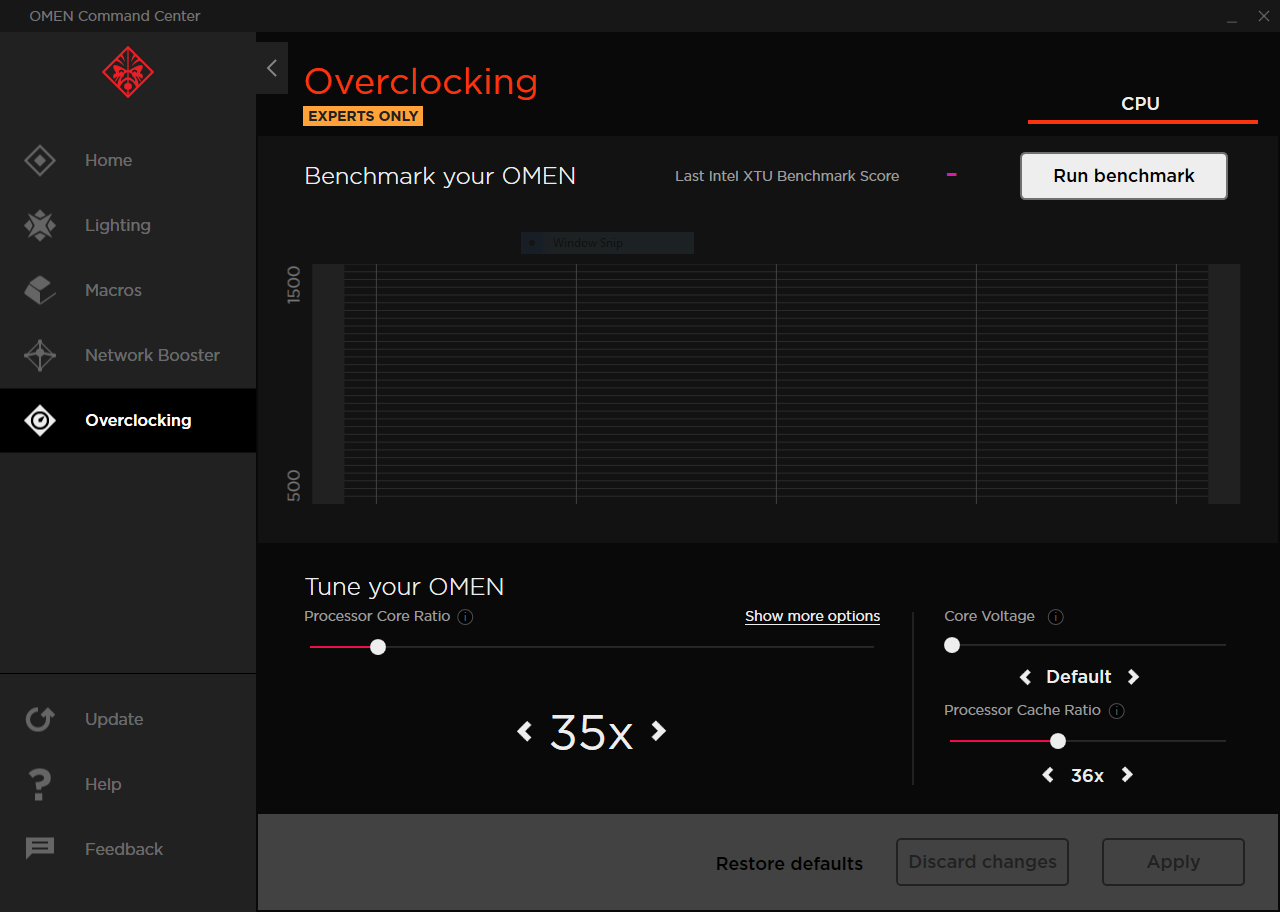Image resolution: width=1280 pixels, height=912 pixels.
Task: Open the Feedback chat icon
Action: 40,849
